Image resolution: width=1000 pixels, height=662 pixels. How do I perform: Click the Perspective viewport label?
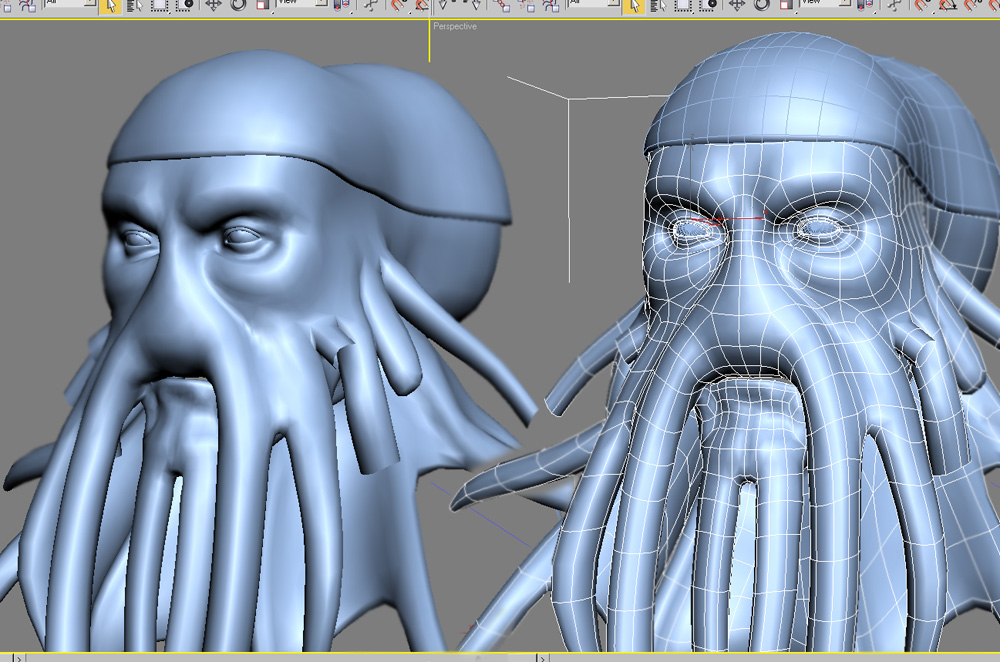pos(455,26)
